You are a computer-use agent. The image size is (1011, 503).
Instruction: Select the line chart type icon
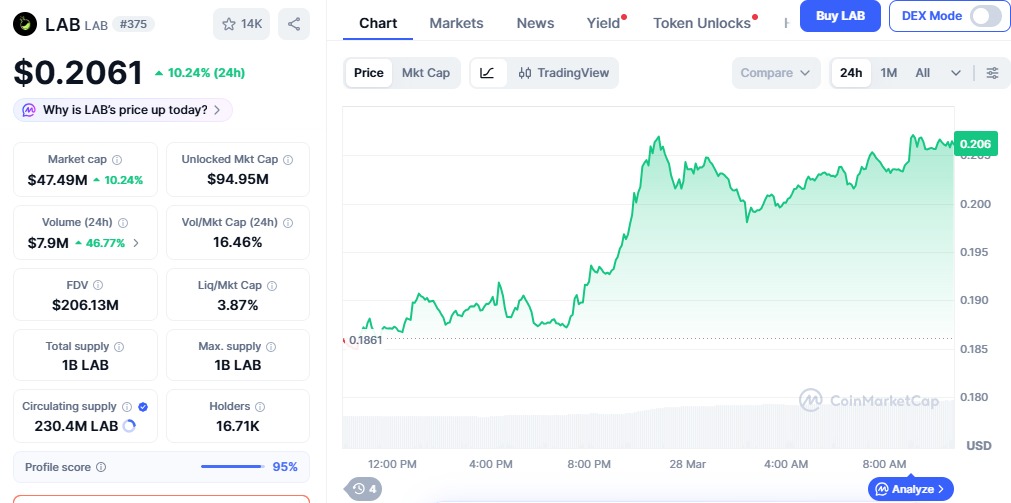click(487, 73)
